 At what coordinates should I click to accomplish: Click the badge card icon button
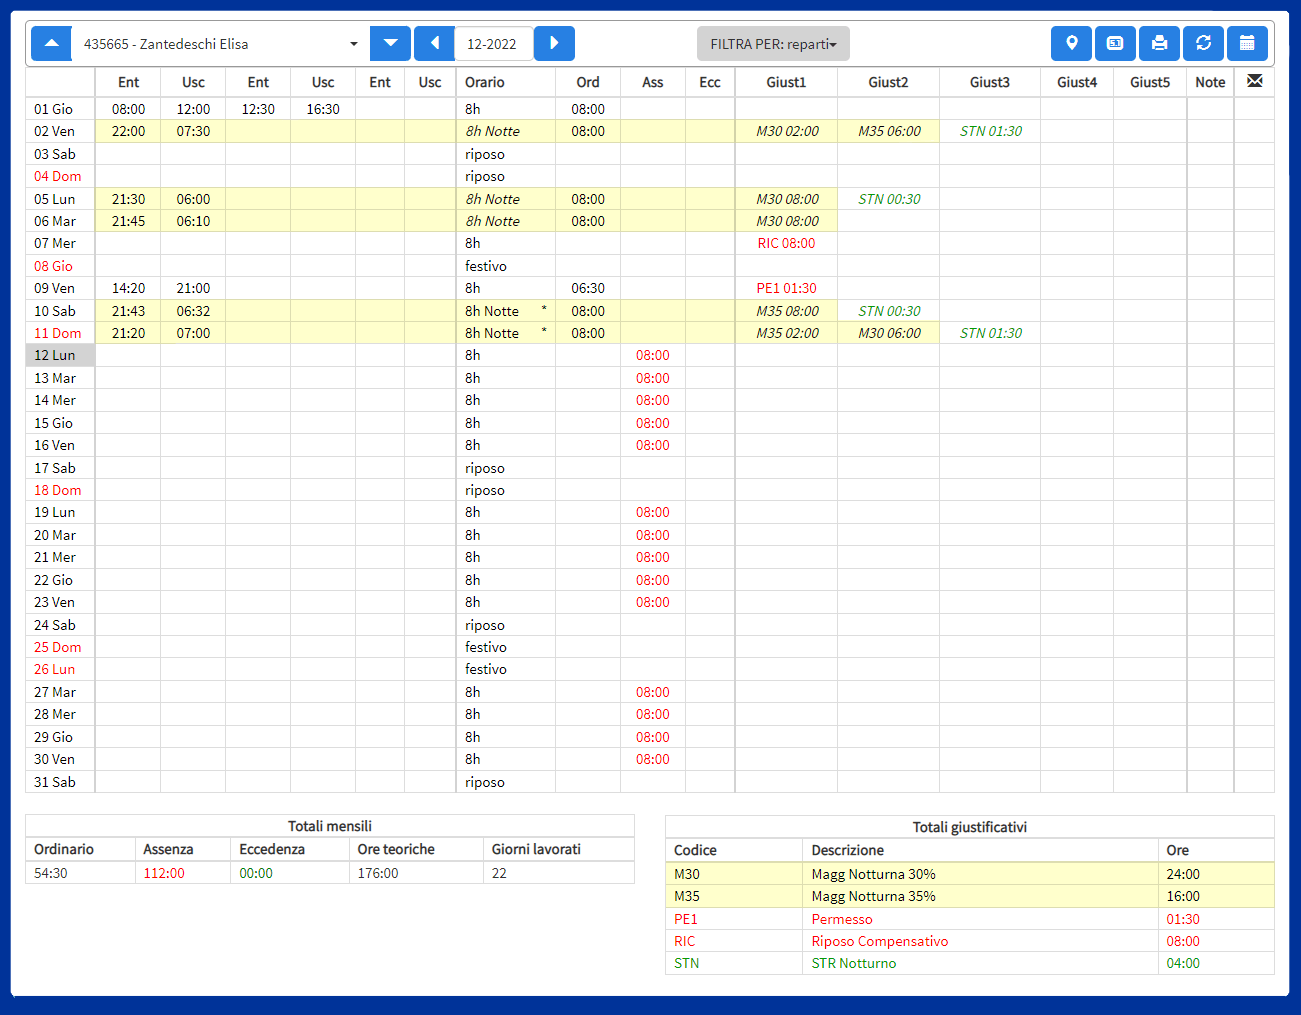coord(1115,44)
